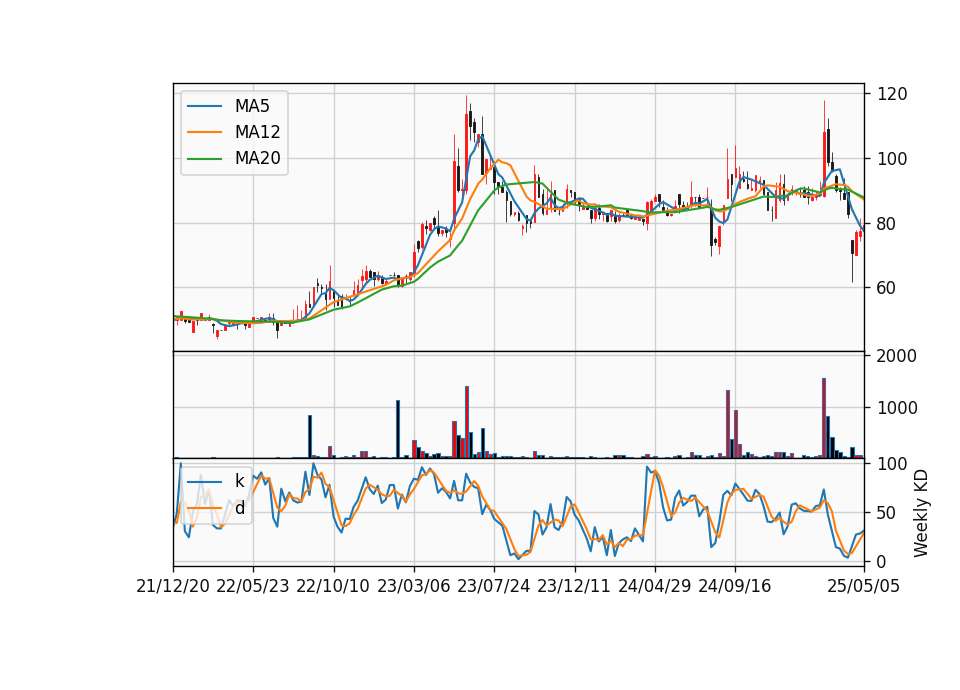Click the 1000 volume axis tick label
This screenshot has height=690, width=960.
click(x=897, y=408)
